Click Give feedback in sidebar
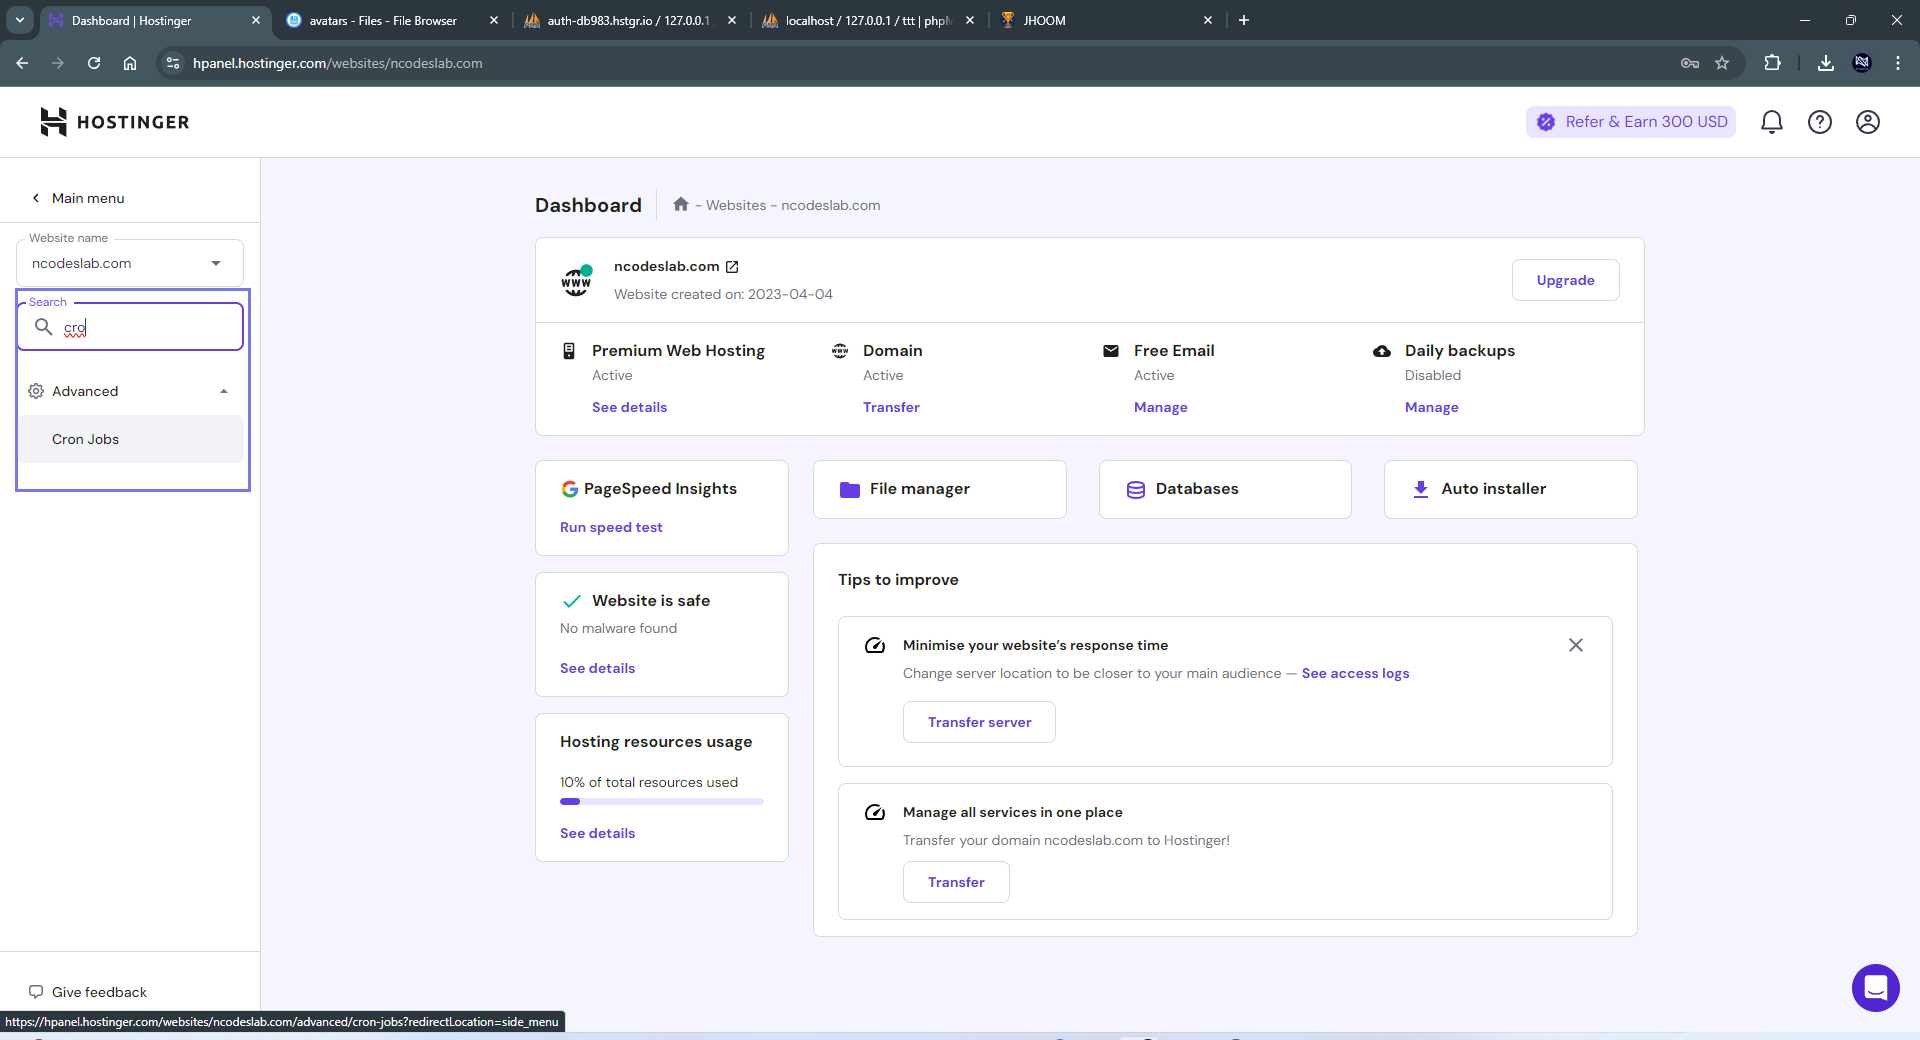The width and height of the screenshot is (1920, 1040). click(88, 992)
